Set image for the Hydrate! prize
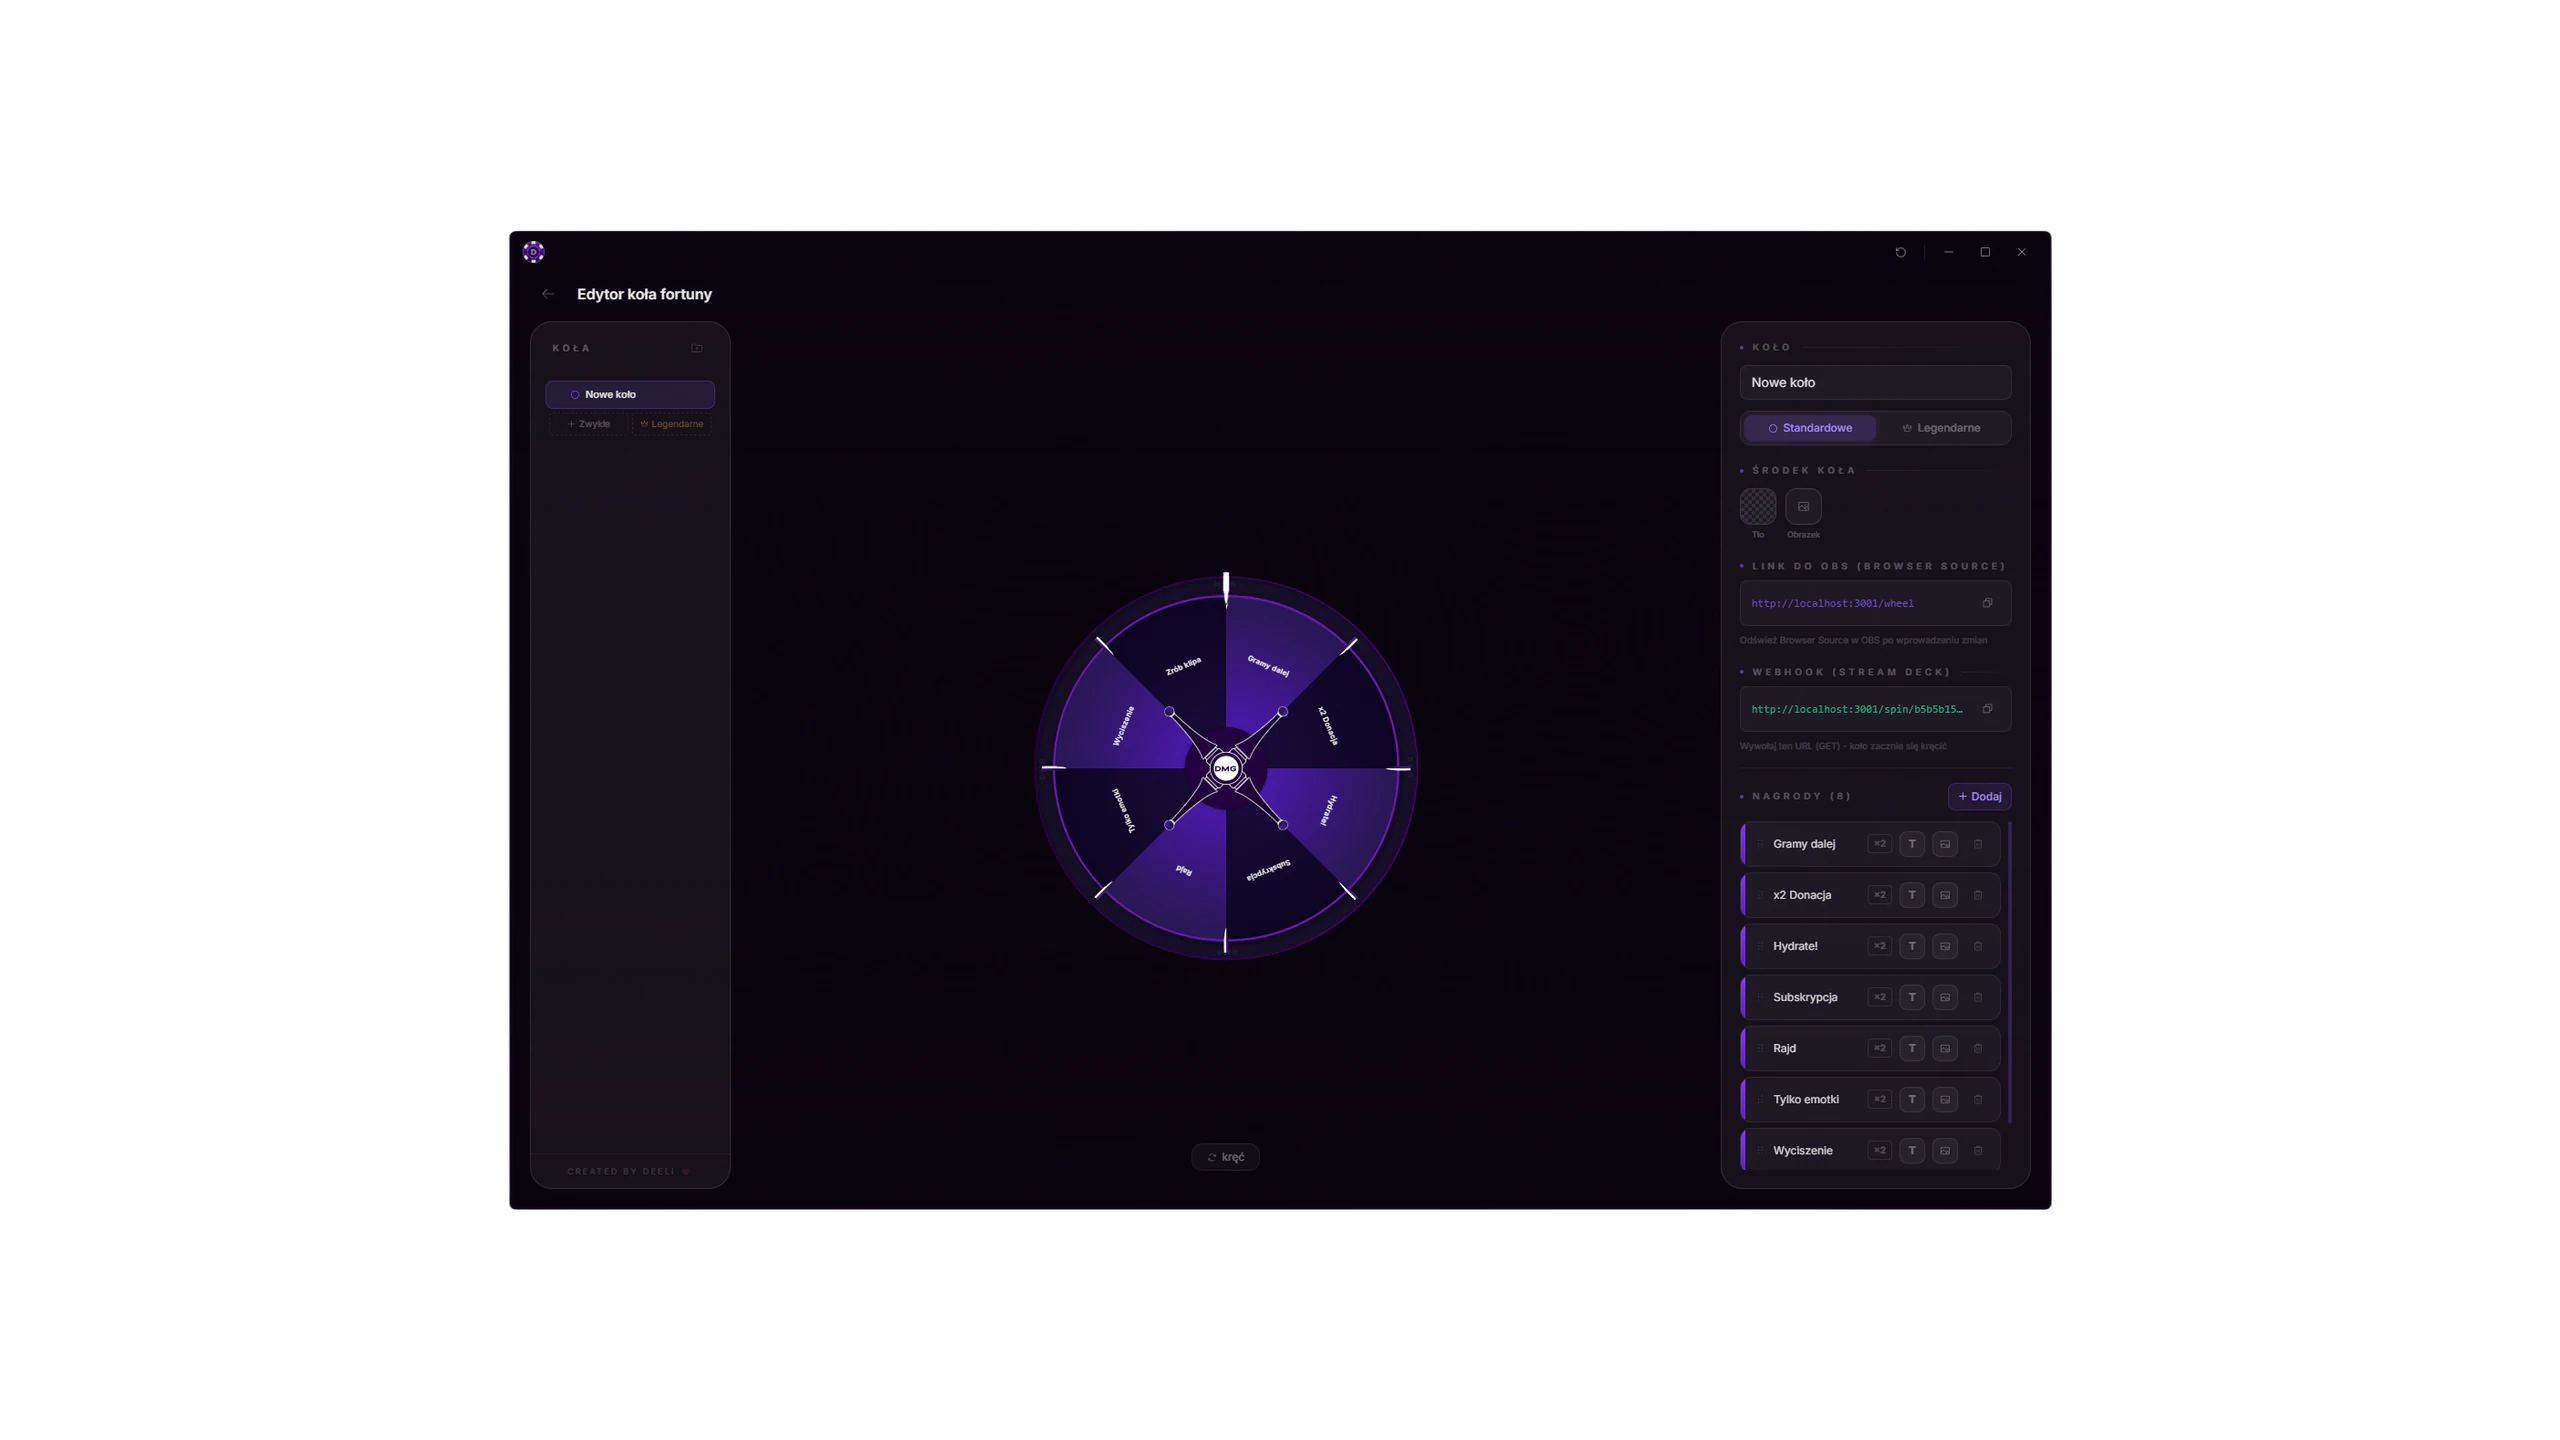The image size is (2560, 1440). click(x=1945, y=946)
